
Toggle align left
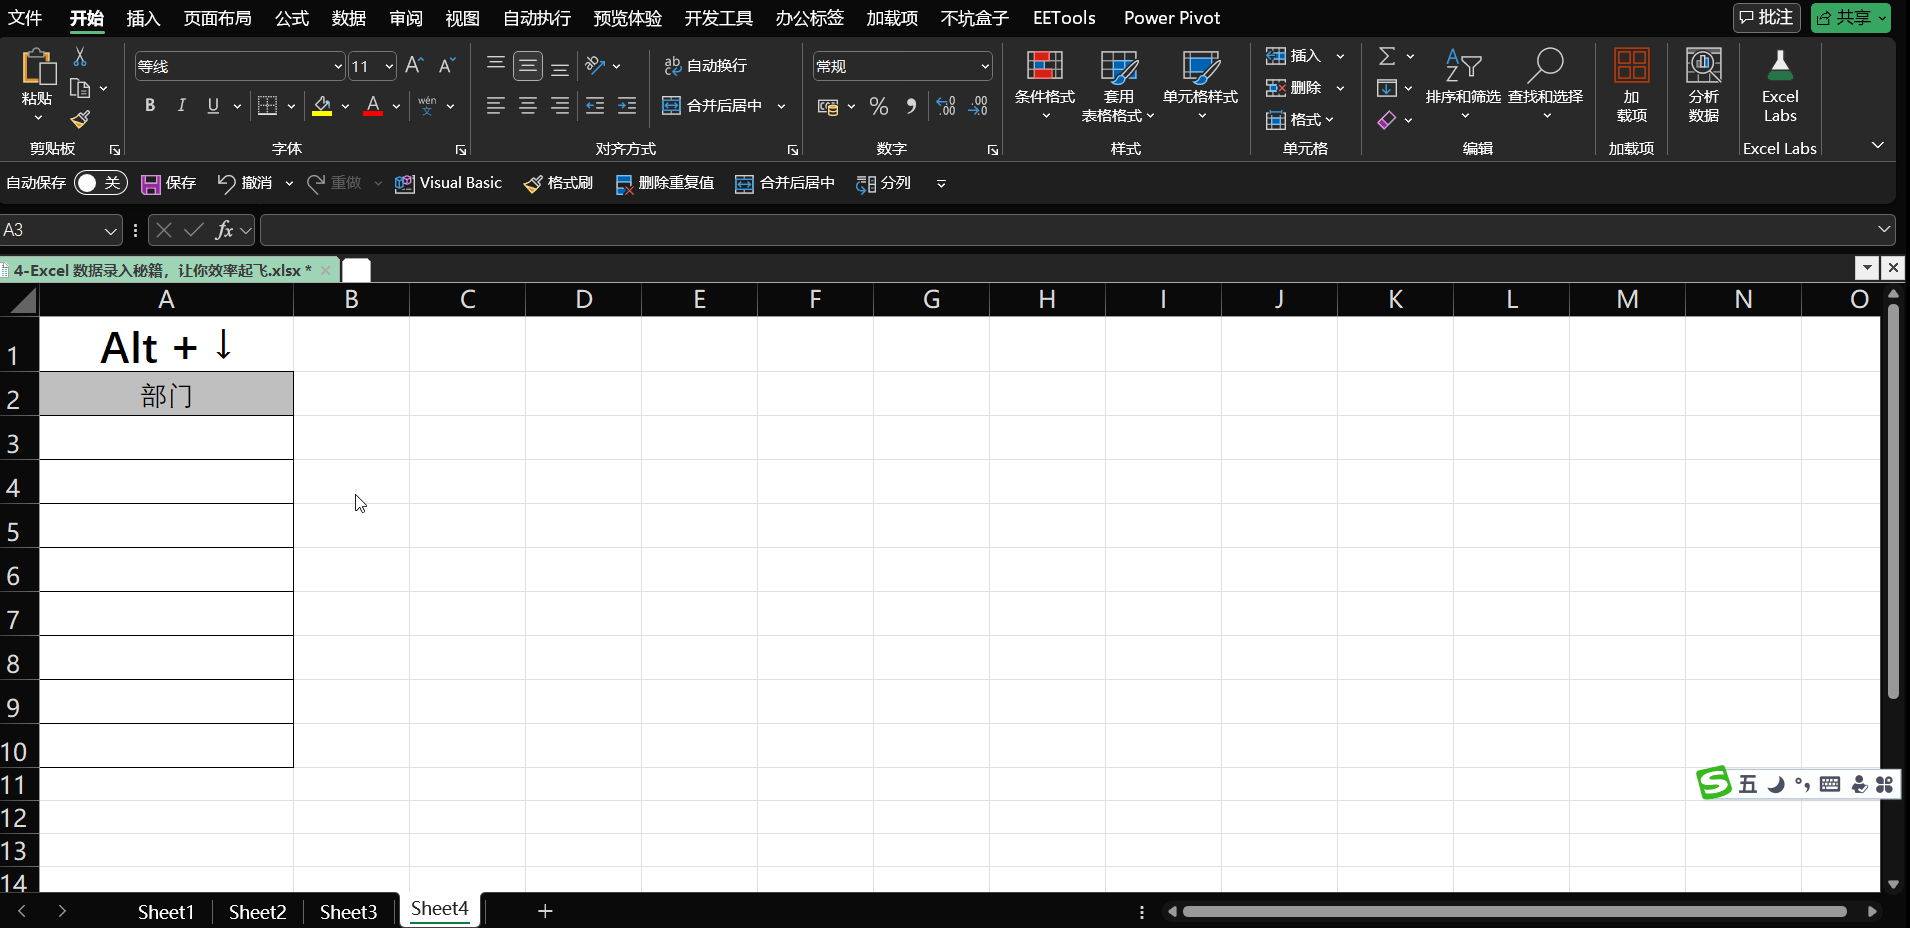point(495,105)
